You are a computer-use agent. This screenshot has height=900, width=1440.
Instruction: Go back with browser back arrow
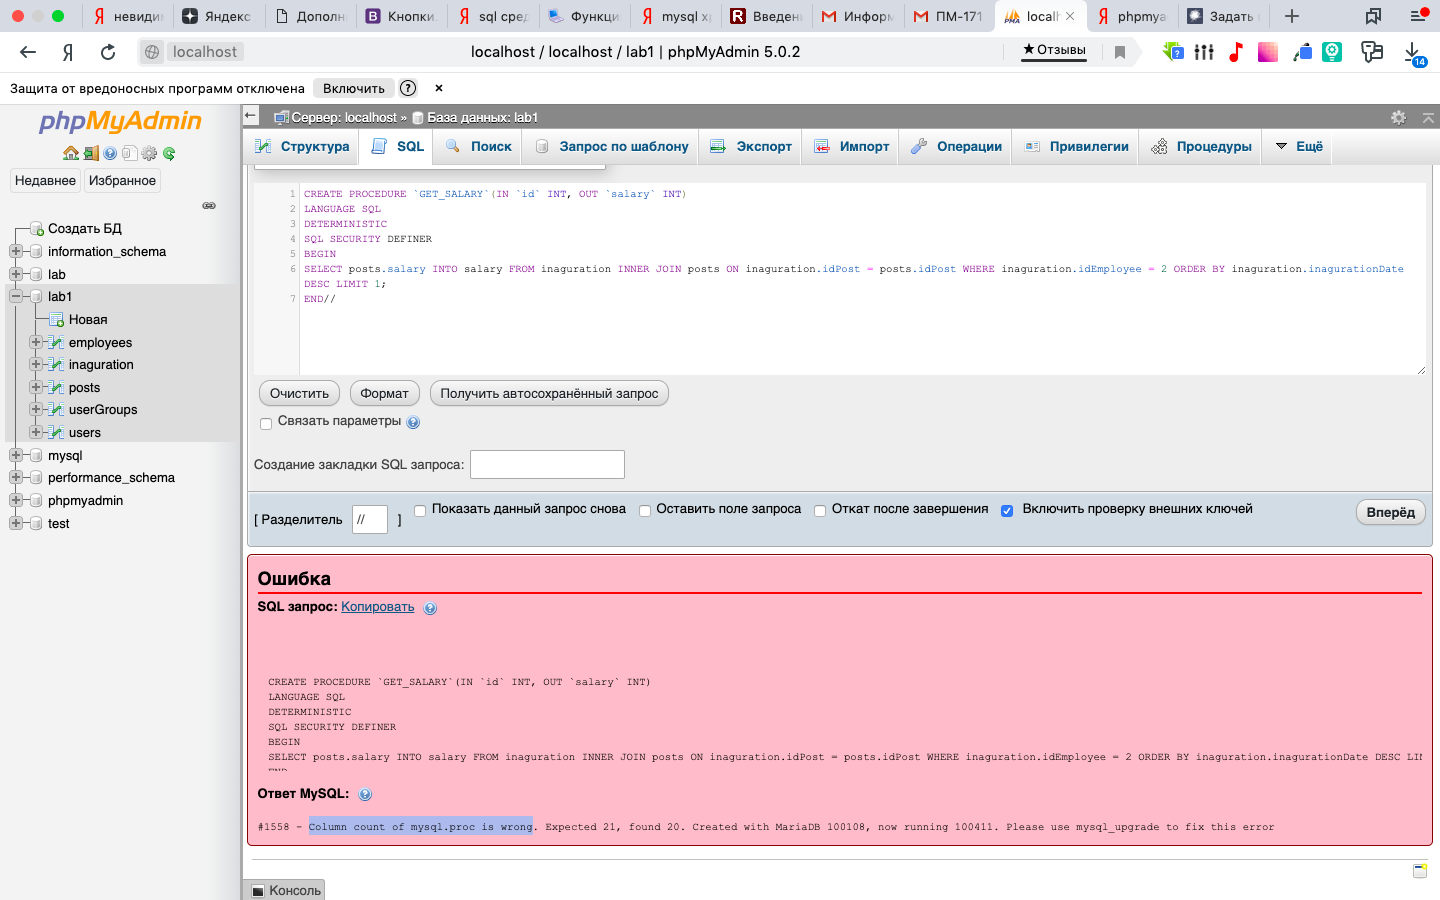(28, 52)
